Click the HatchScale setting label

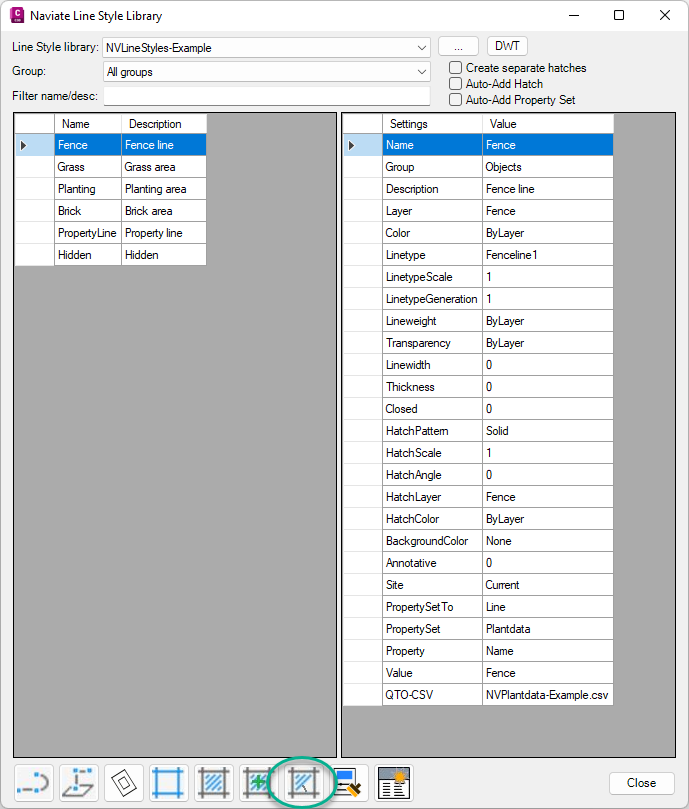432,453
